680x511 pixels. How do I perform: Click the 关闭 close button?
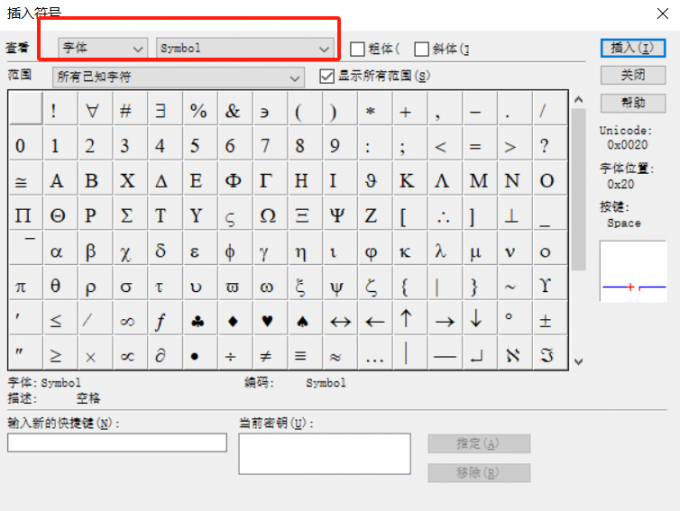[632, 75]
